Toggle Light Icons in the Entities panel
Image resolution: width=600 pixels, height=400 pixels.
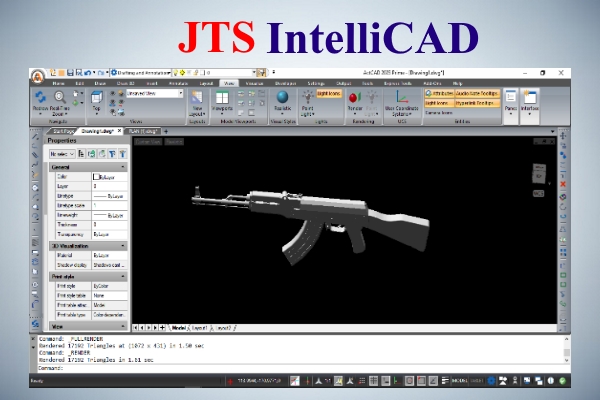(x=439, y=103)
